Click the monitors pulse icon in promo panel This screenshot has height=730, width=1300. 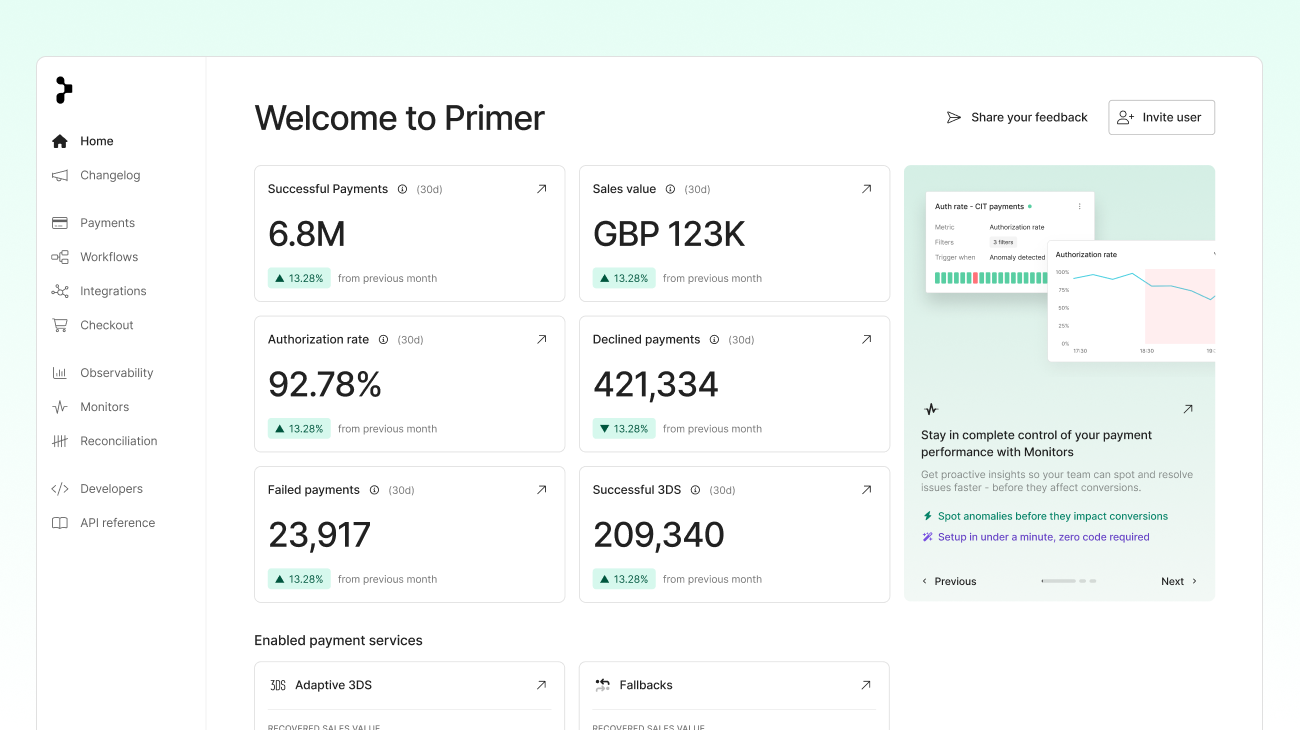click(x=931, y=409)
